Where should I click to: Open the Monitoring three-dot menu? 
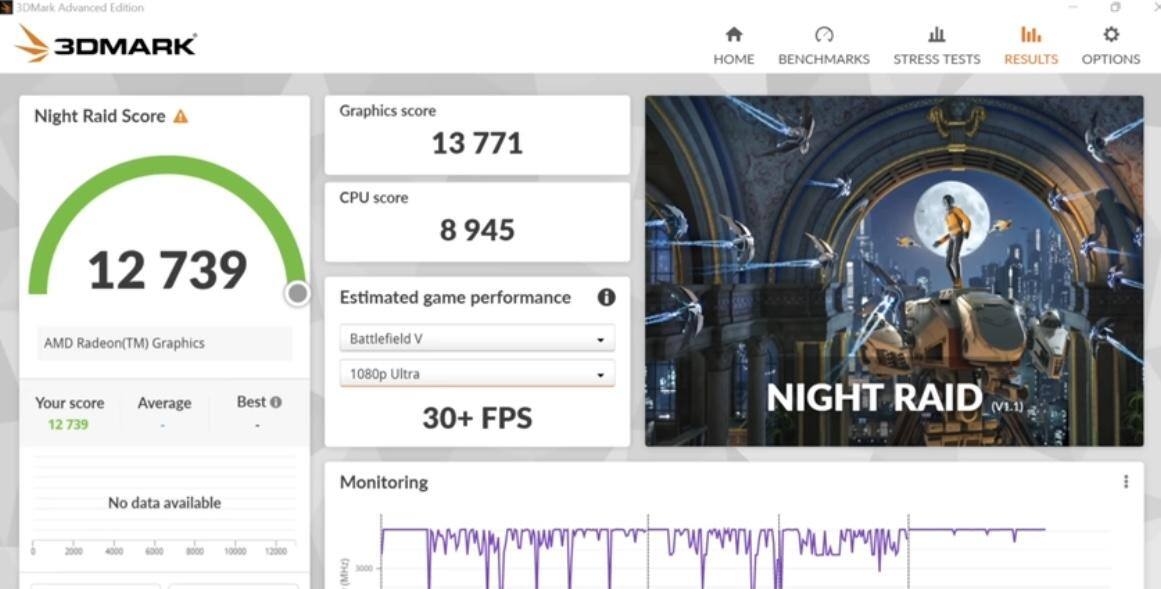1125,482
